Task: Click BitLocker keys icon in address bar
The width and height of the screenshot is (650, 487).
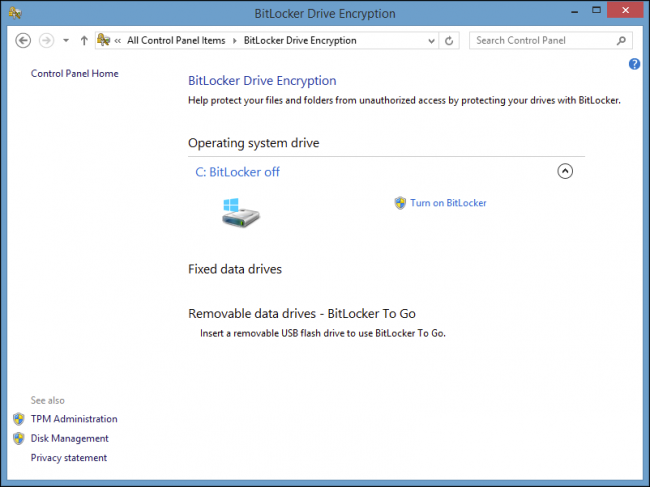Action: click(x=104, y=40)
